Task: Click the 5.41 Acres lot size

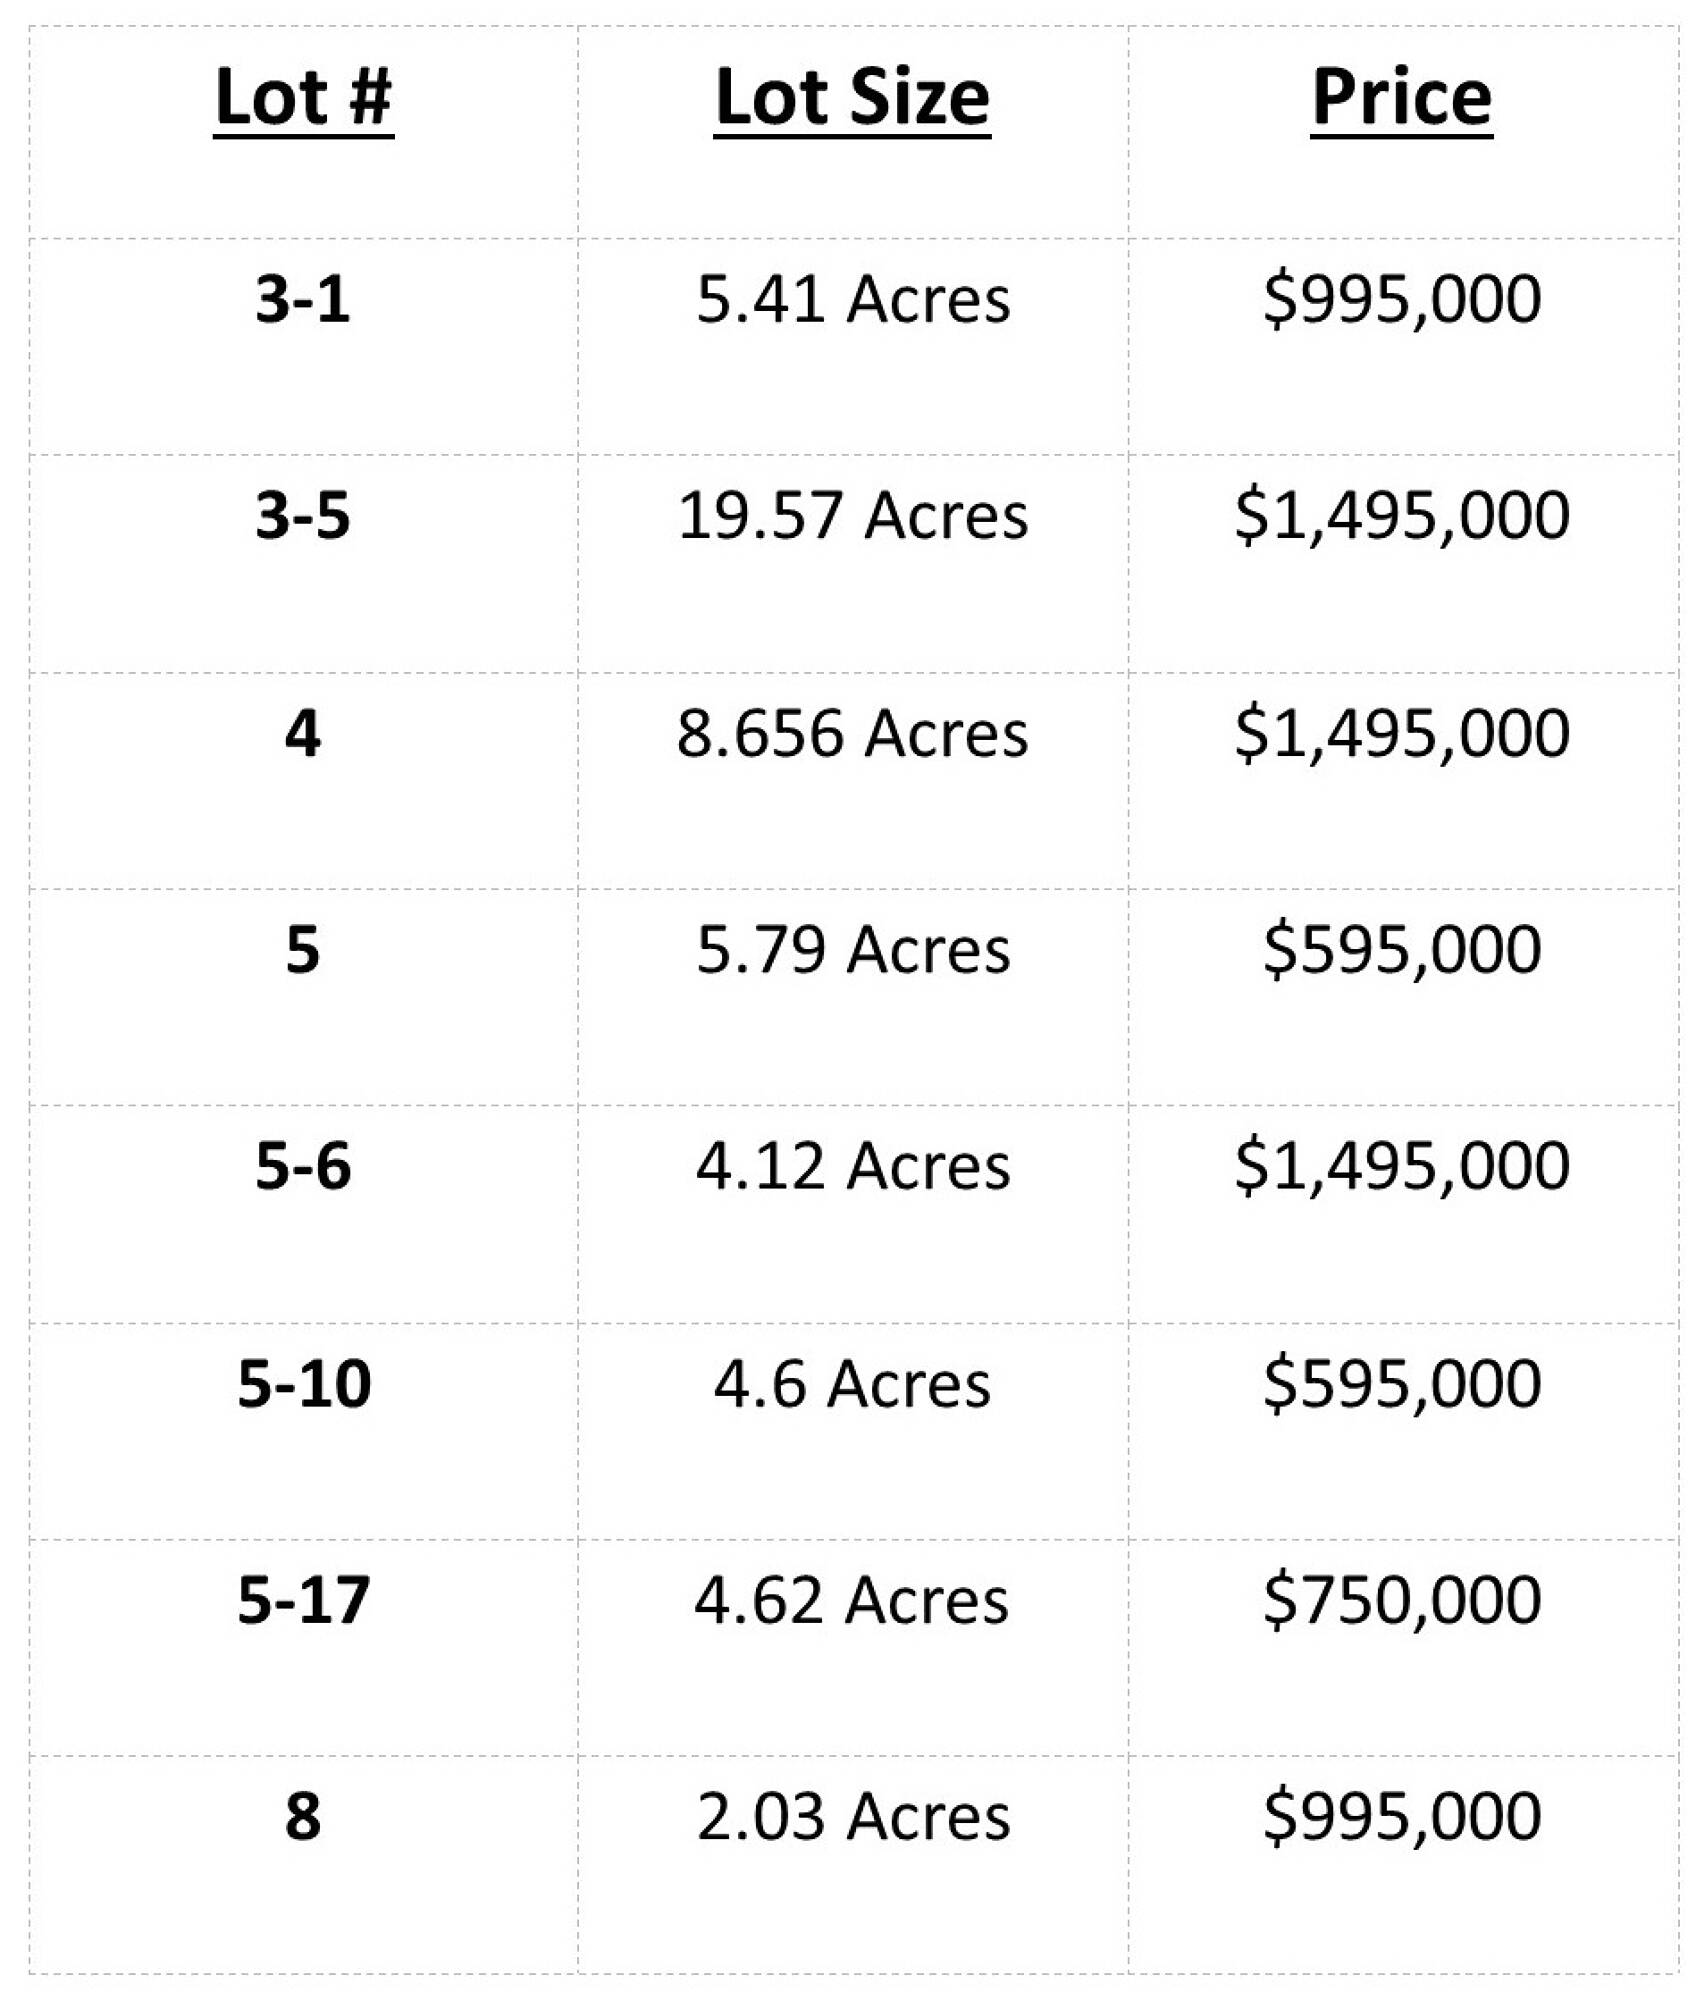Action: pyautogui.click(x=852, y=299)
